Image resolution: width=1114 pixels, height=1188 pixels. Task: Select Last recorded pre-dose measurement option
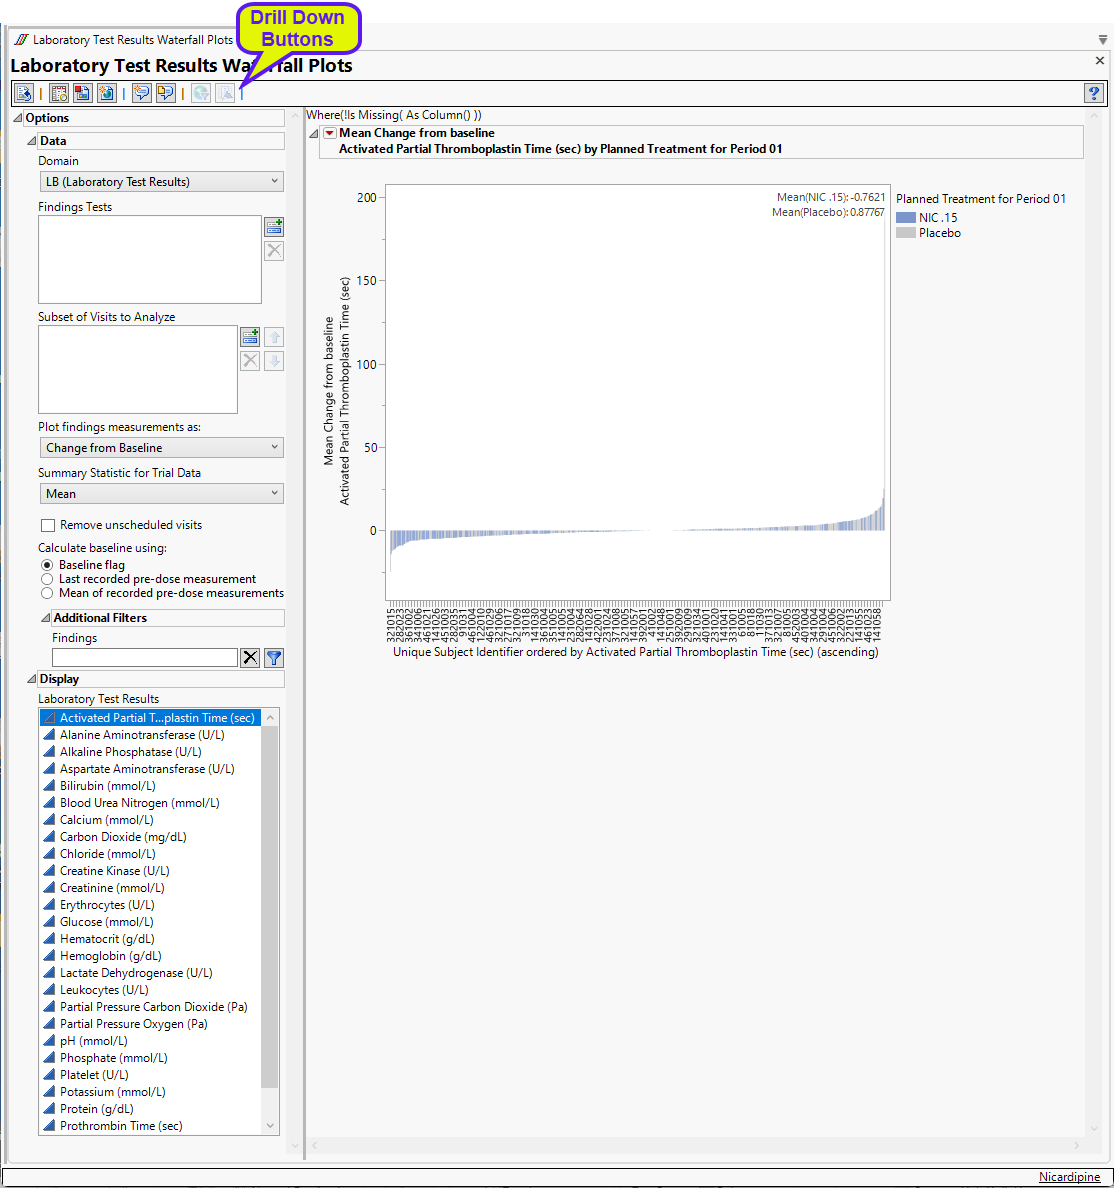click(x=47, y=579)
